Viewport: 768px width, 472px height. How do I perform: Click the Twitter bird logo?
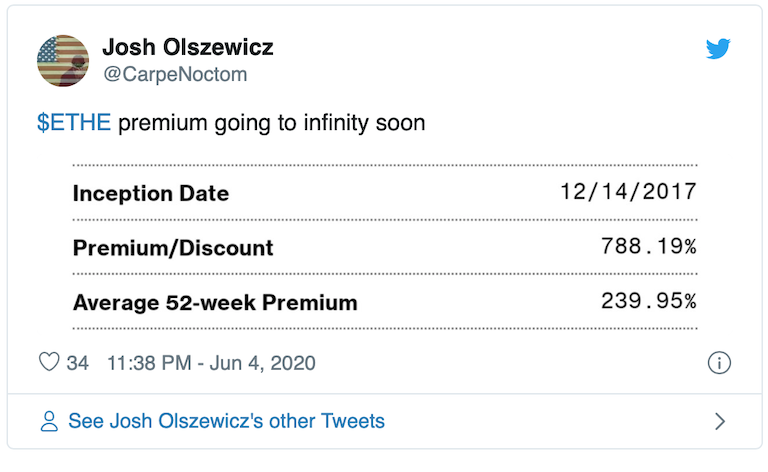[718, 48]
